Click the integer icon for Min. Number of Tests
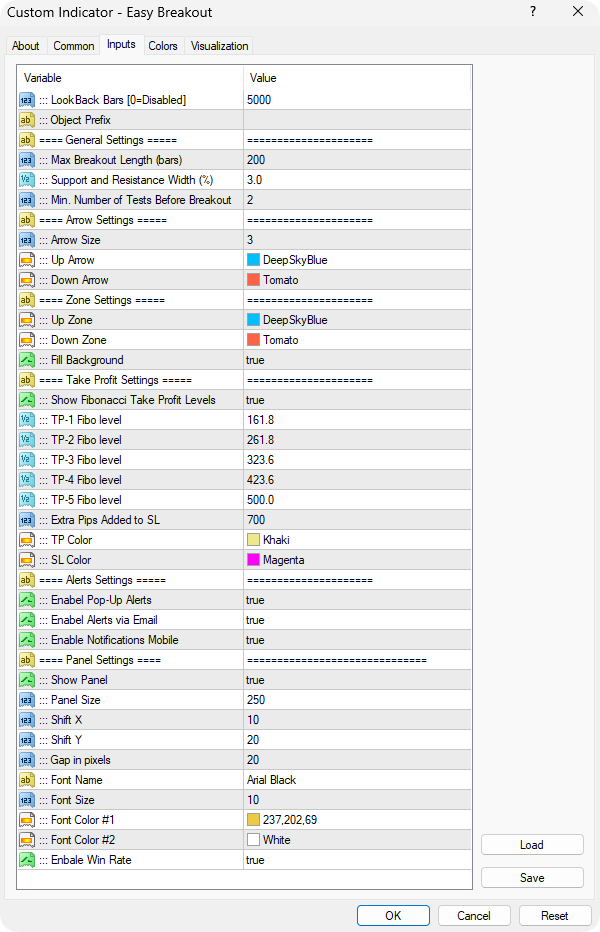 [x=27, y=200]
